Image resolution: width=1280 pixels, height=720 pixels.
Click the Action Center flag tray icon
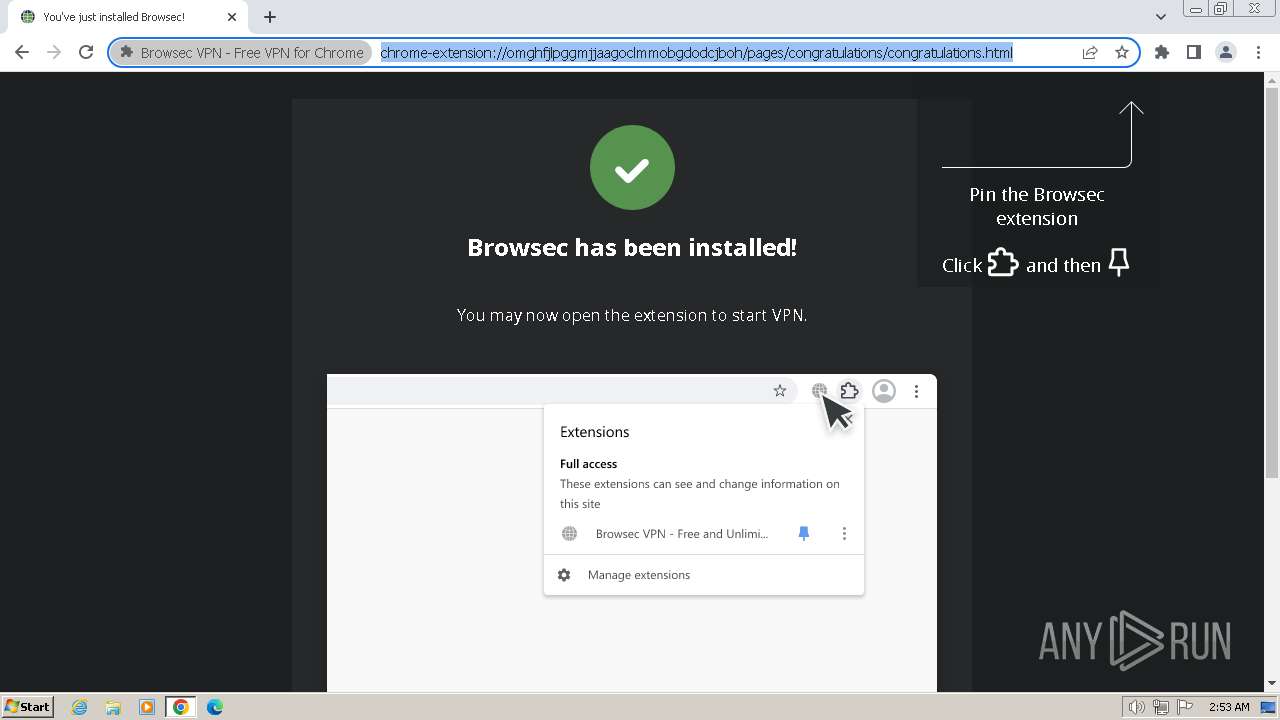coord(1183,707)
